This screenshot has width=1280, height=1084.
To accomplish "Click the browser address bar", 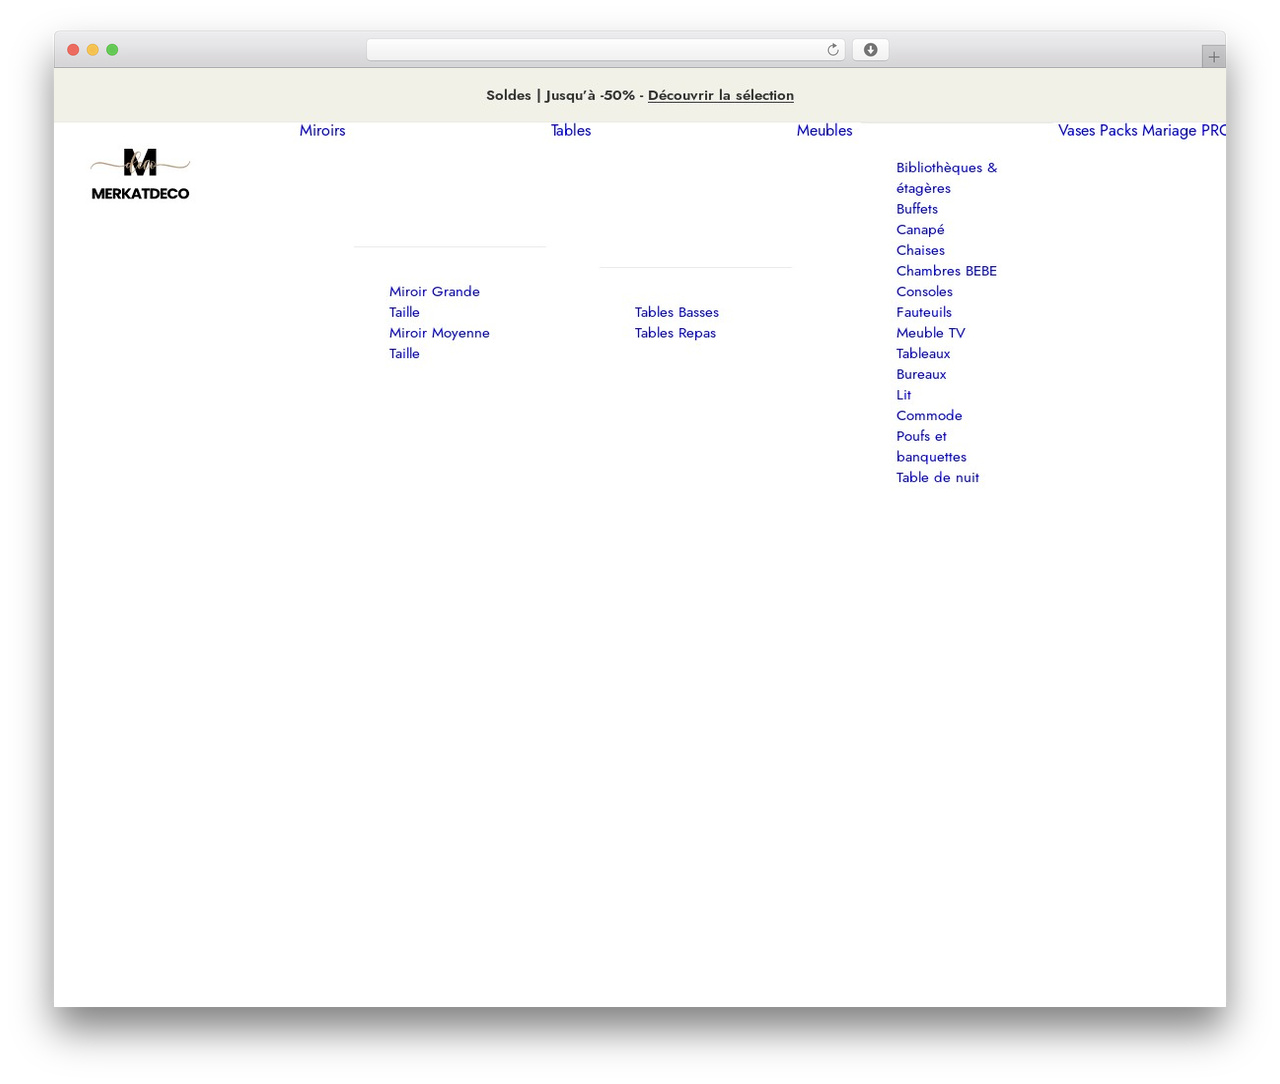I will [605, 50].
